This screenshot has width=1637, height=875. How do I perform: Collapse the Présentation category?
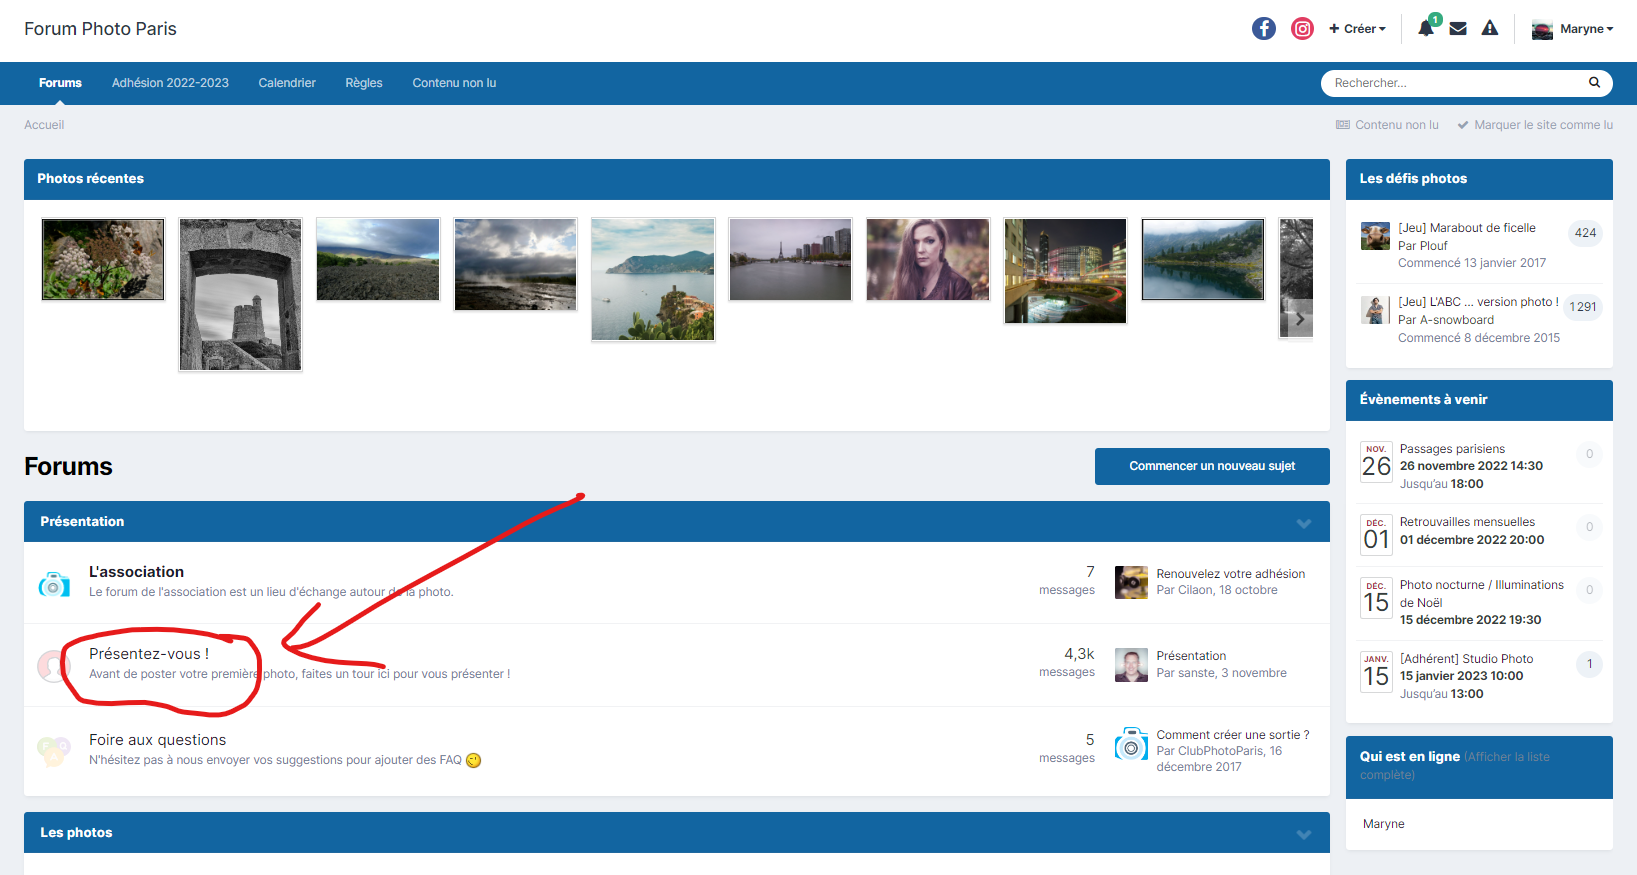coord(1303,523)
